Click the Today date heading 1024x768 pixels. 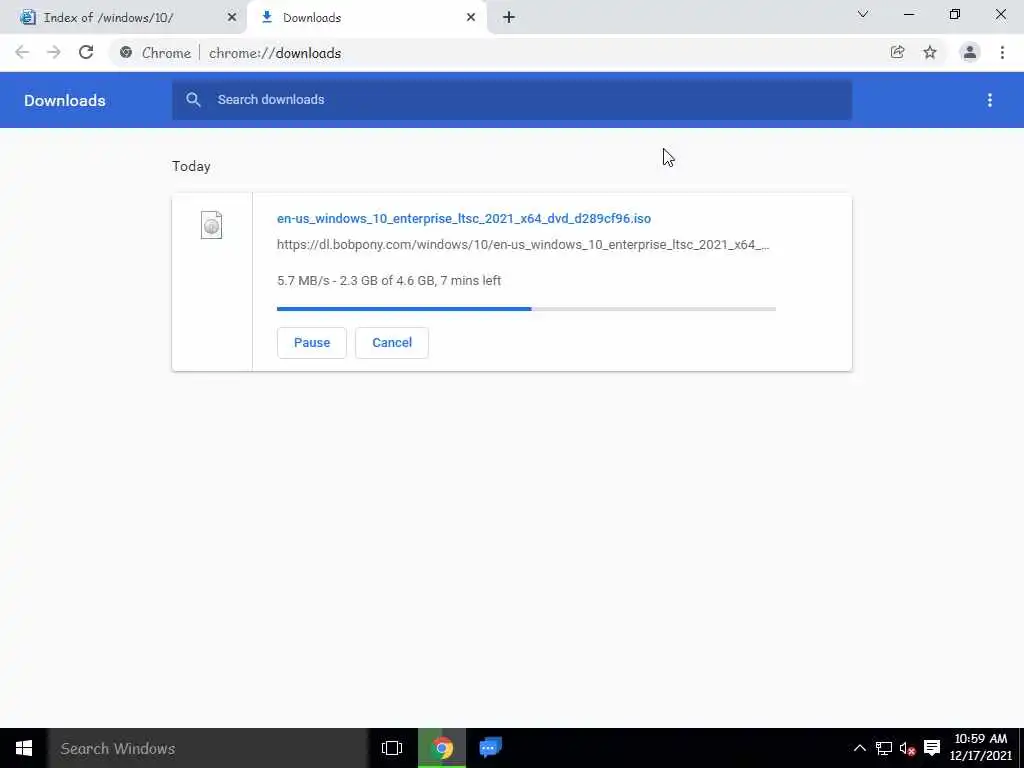pos(191,166)
